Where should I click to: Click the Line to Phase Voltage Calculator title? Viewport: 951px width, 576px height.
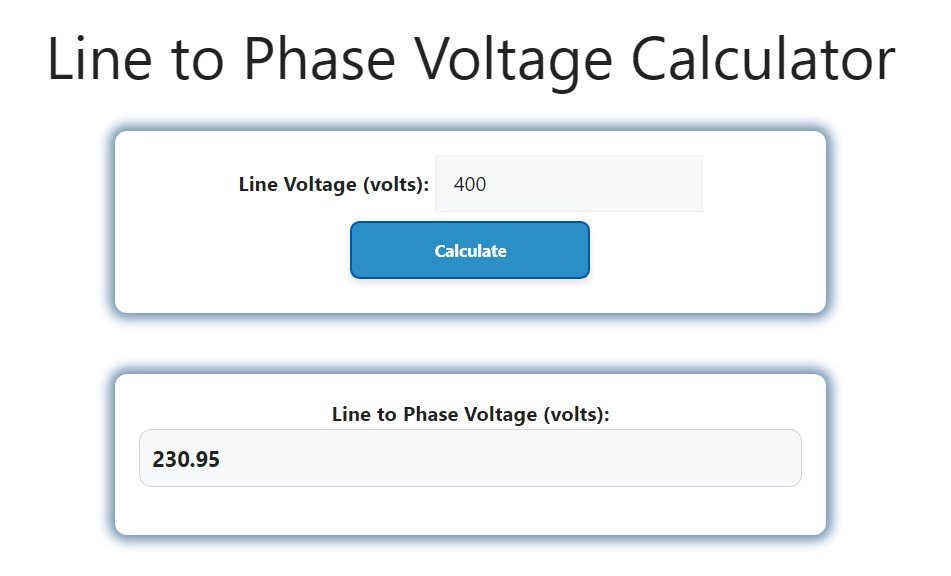click(470, 59)
